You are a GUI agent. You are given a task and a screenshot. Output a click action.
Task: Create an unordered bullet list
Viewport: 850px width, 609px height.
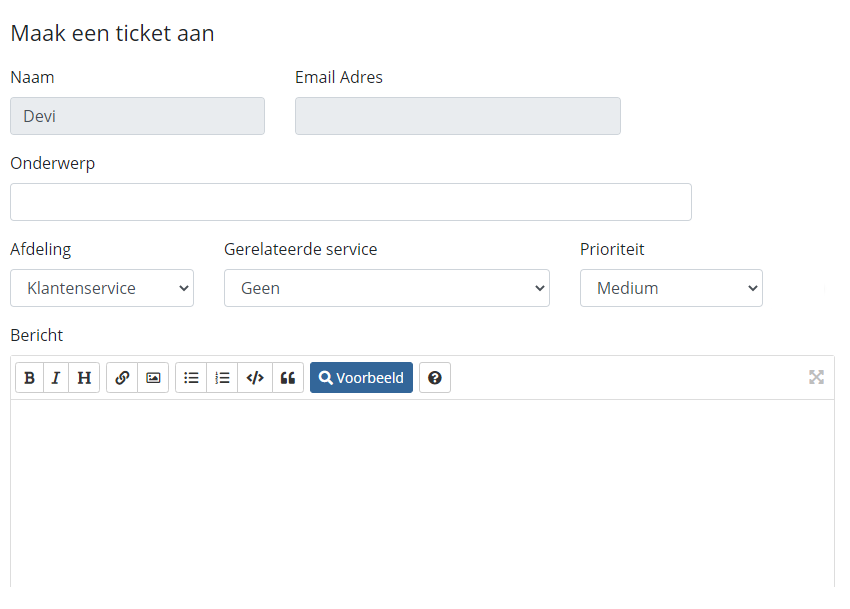tap(191, 377)
